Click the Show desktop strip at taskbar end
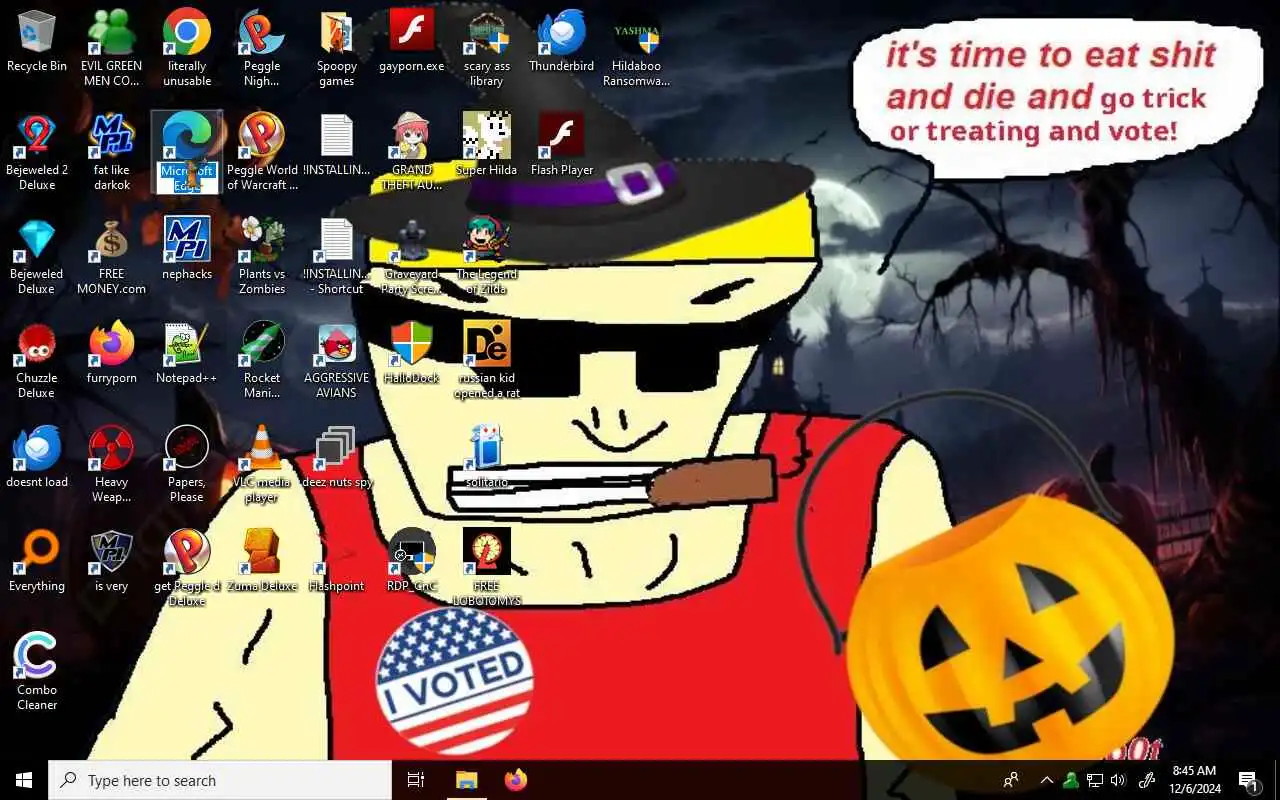This screenshot has width=1280, height=800. click(x=1276, y=780)
